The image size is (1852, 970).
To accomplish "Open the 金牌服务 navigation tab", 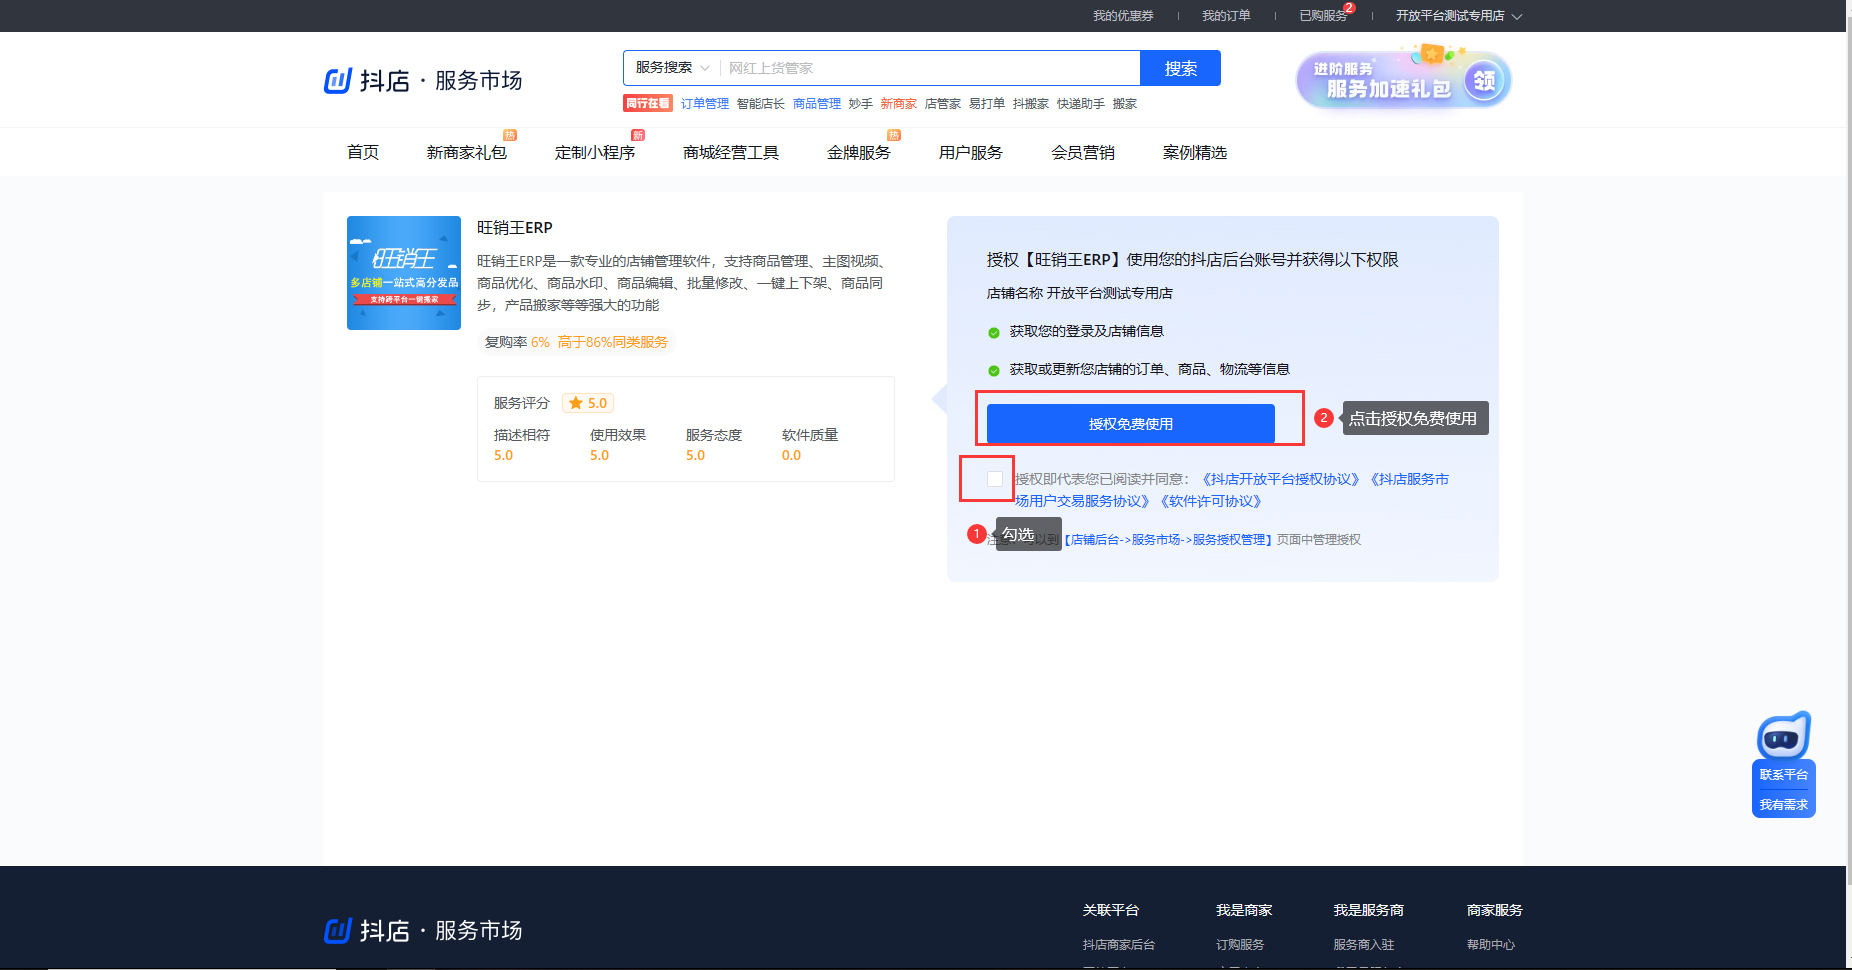I will coord(859,152).
